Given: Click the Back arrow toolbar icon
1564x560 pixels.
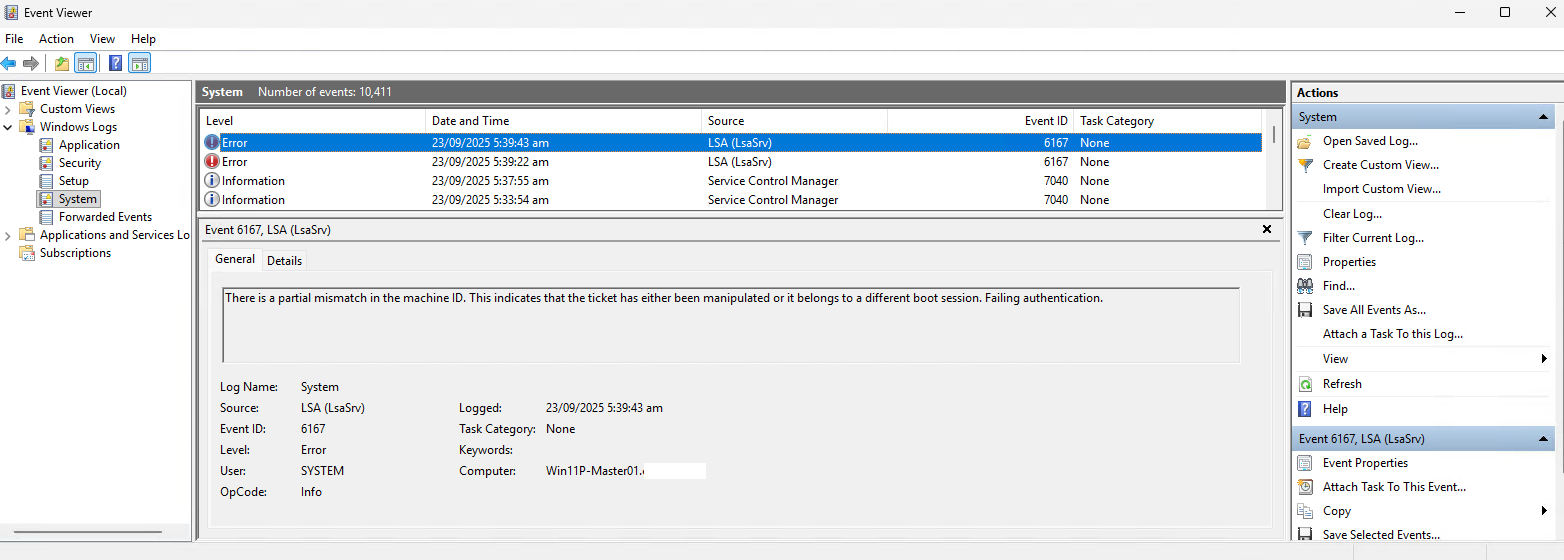Looking at the screenshot, I should coord(9,64).
